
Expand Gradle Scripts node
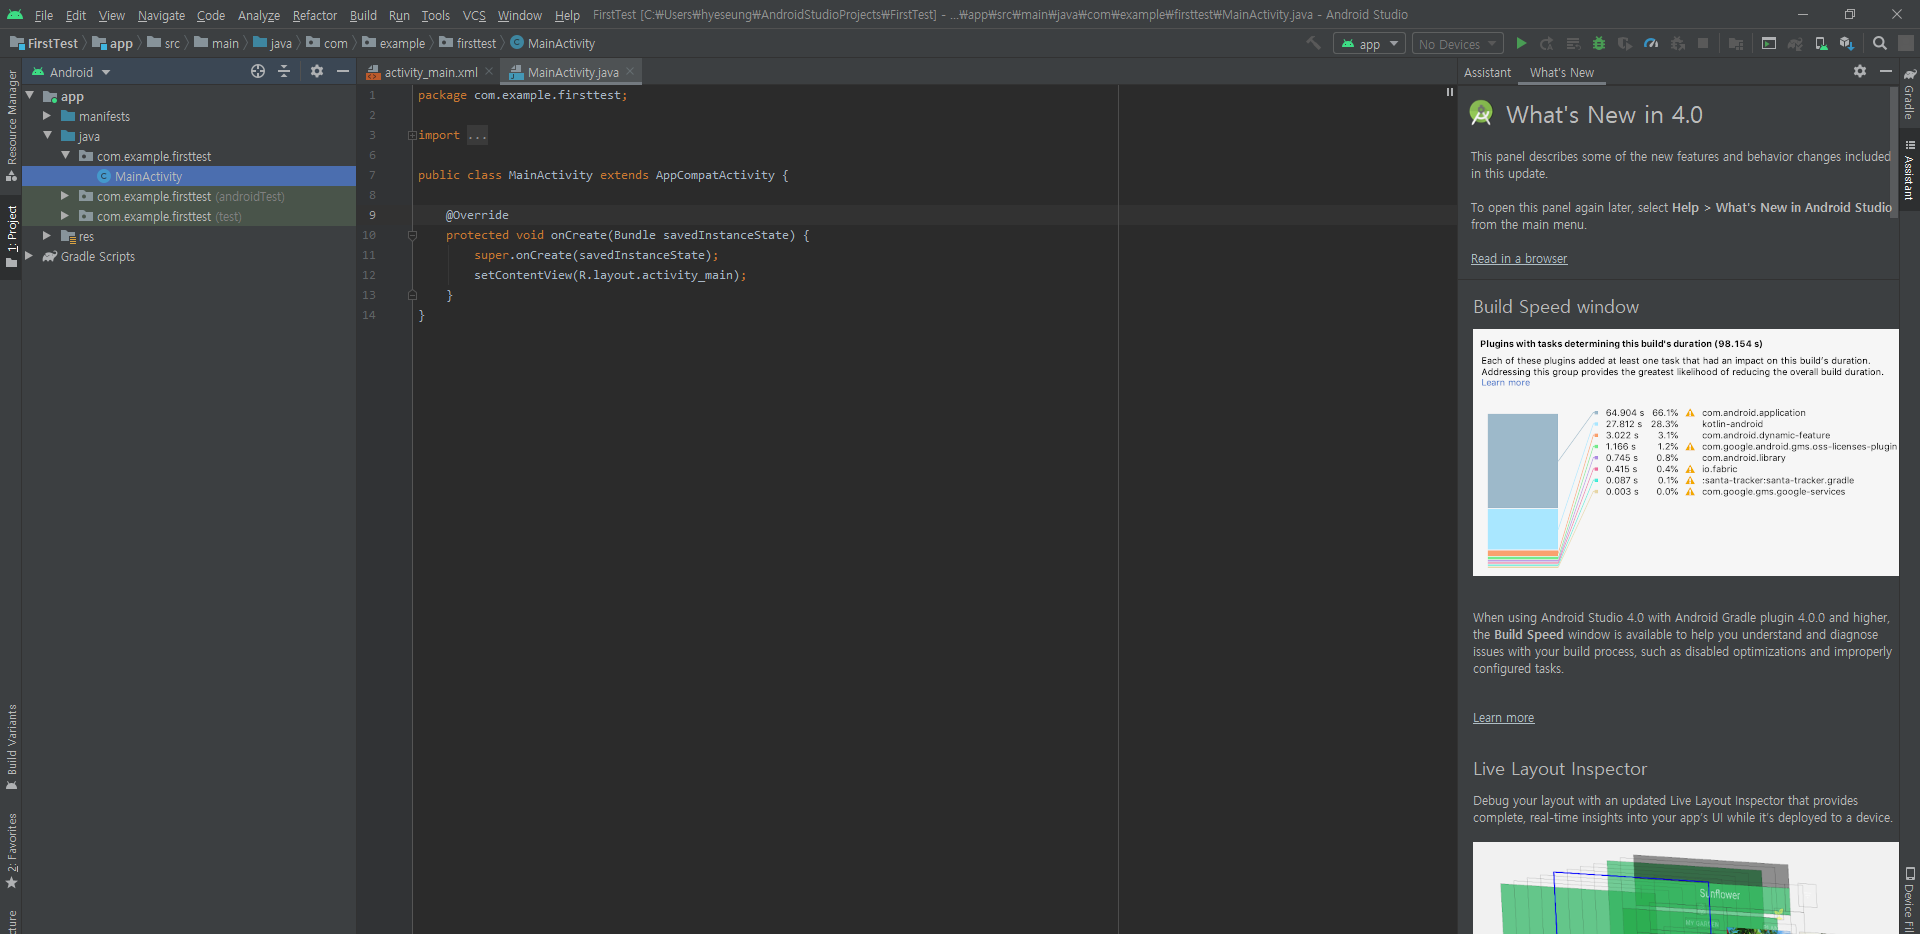29,256
